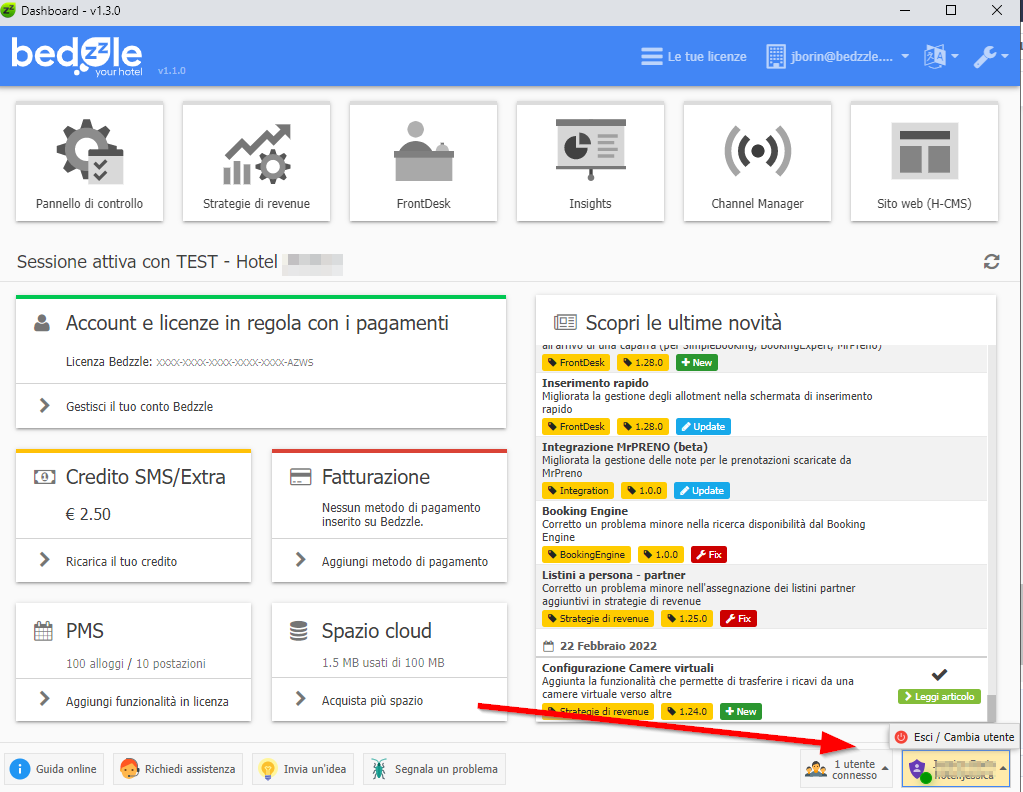Click the 1.24.0 version tag

687,711
